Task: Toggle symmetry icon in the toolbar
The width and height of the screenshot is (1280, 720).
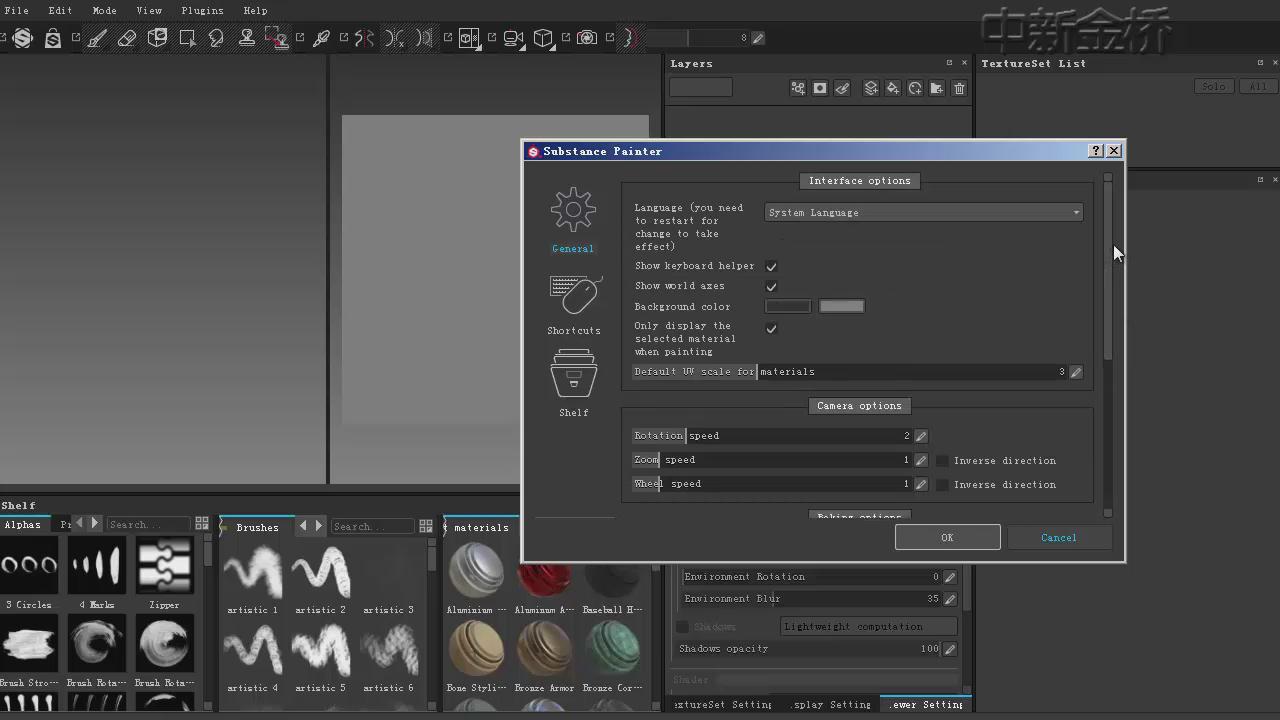Action: pyautogui.click(x=365, y=38)
